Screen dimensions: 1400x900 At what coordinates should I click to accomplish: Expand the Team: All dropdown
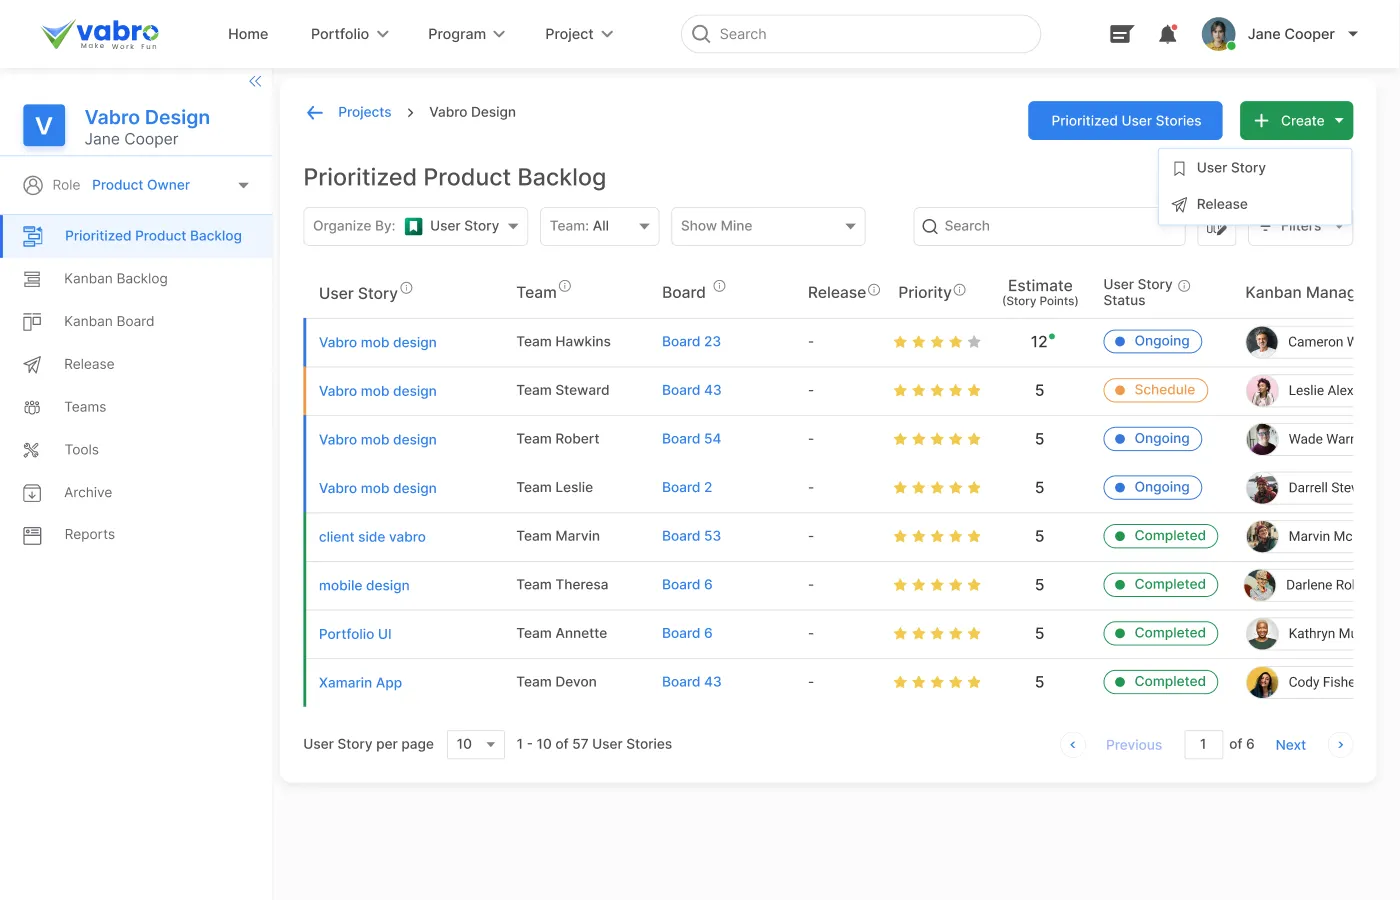(599, 227)
